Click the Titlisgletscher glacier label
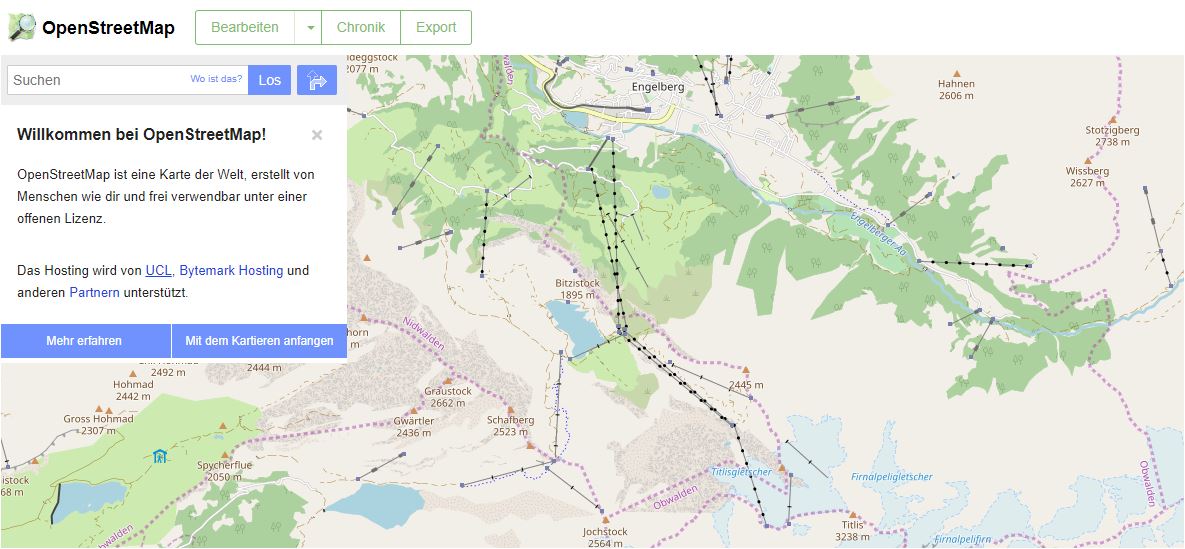This screenshot has height=549, width=1185. [741, 471]
